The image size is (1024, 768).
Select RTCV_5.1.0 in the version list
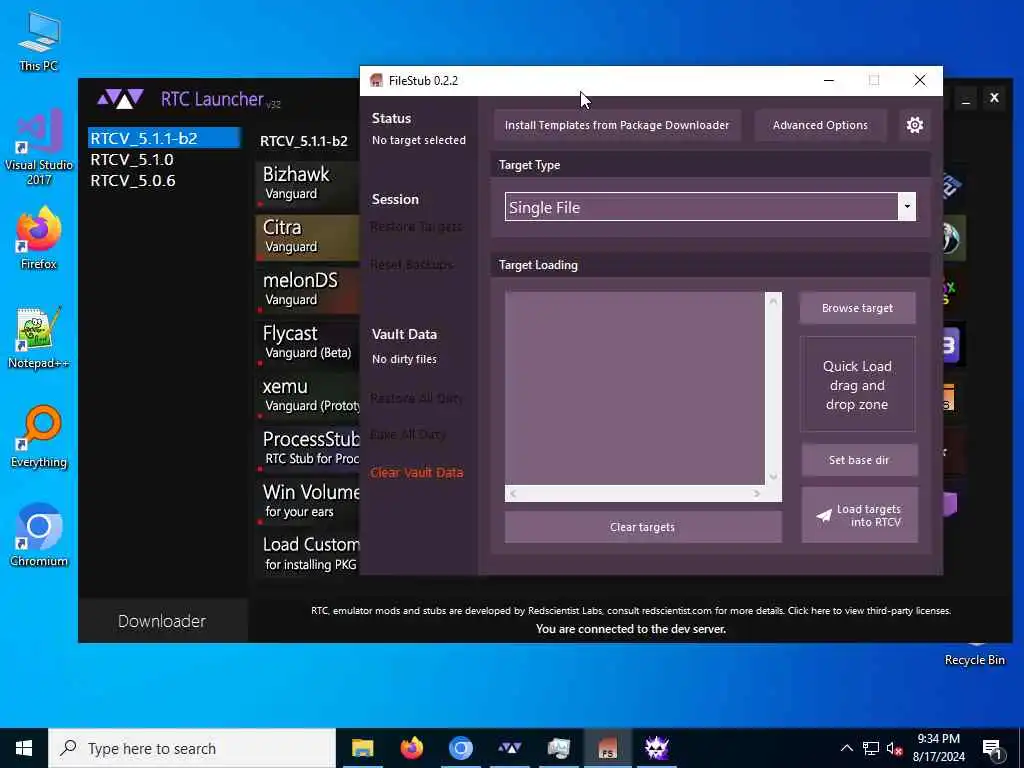coord(164,159)
